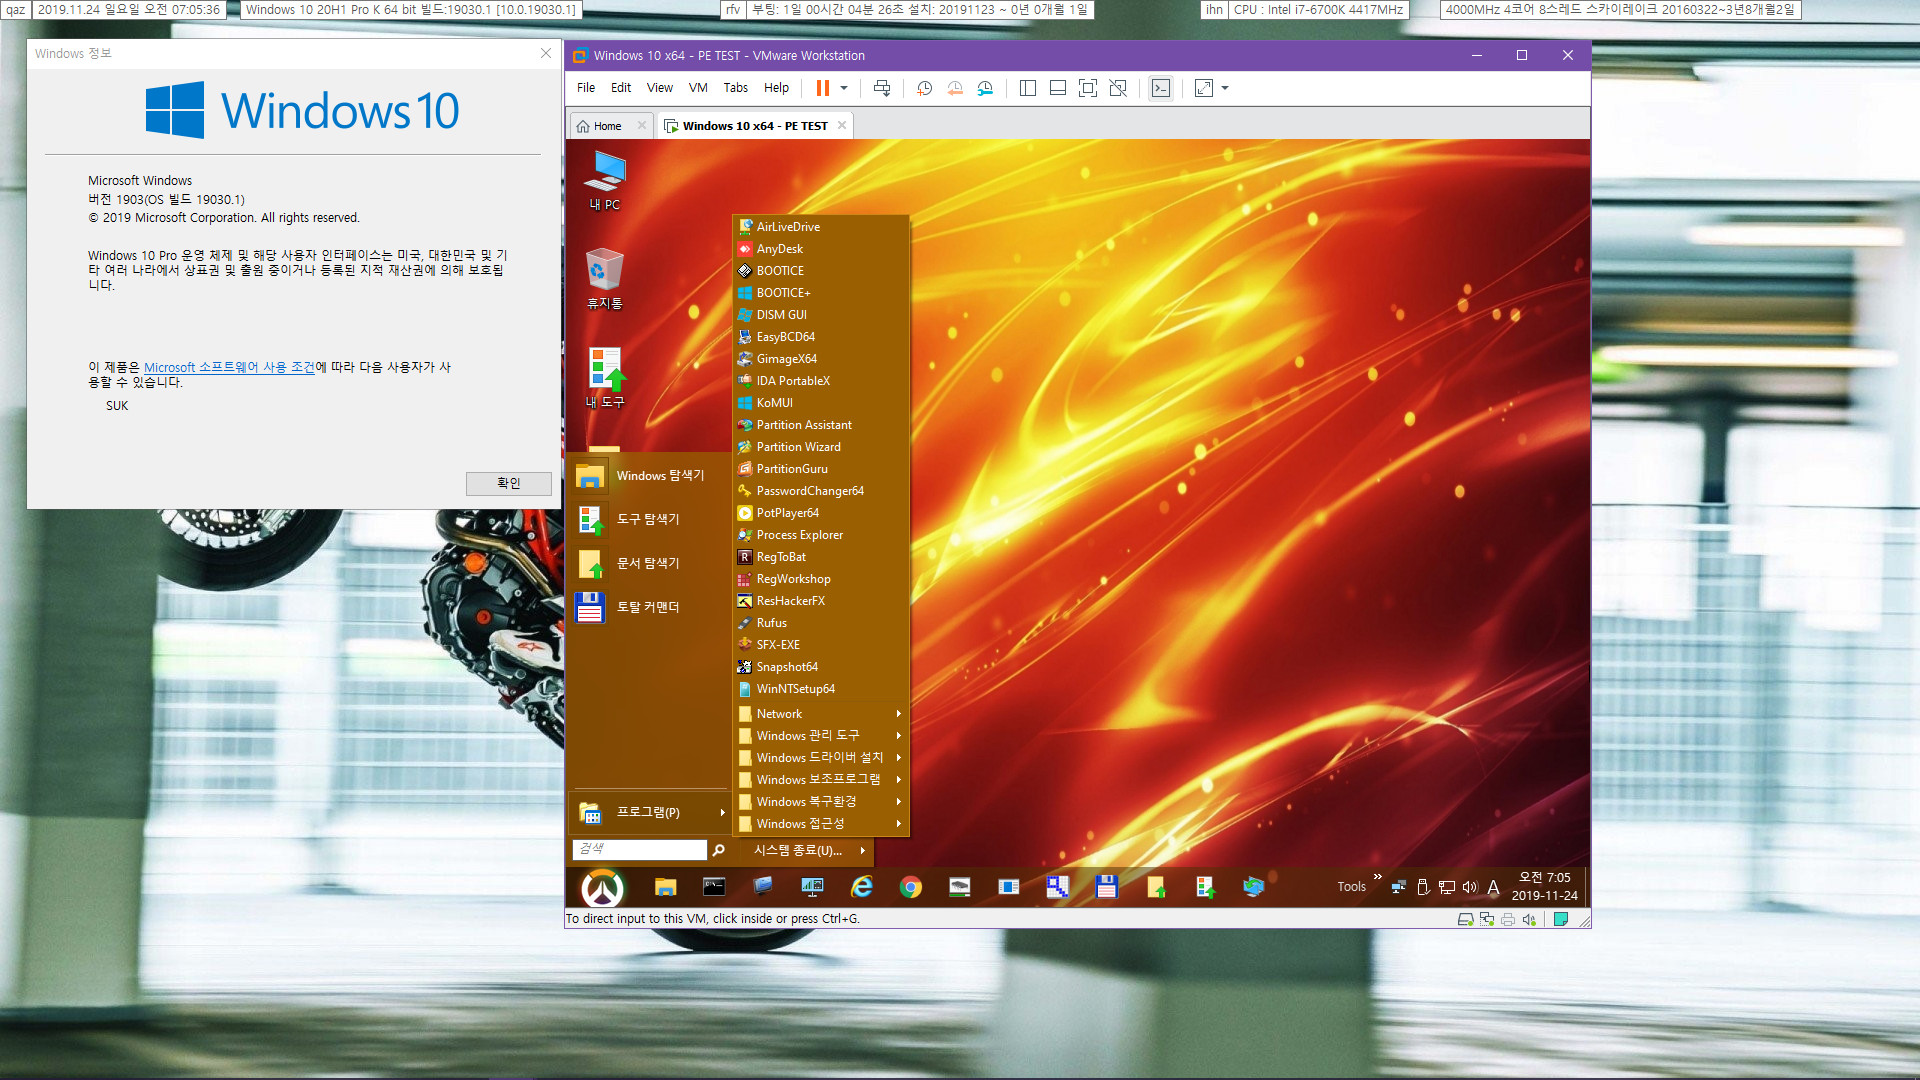Image resolution: width=1920 pixels, height=1080 pixels.
Task: Expand Windows 드라이버 설치 submenu
Action: coord(820,758)
